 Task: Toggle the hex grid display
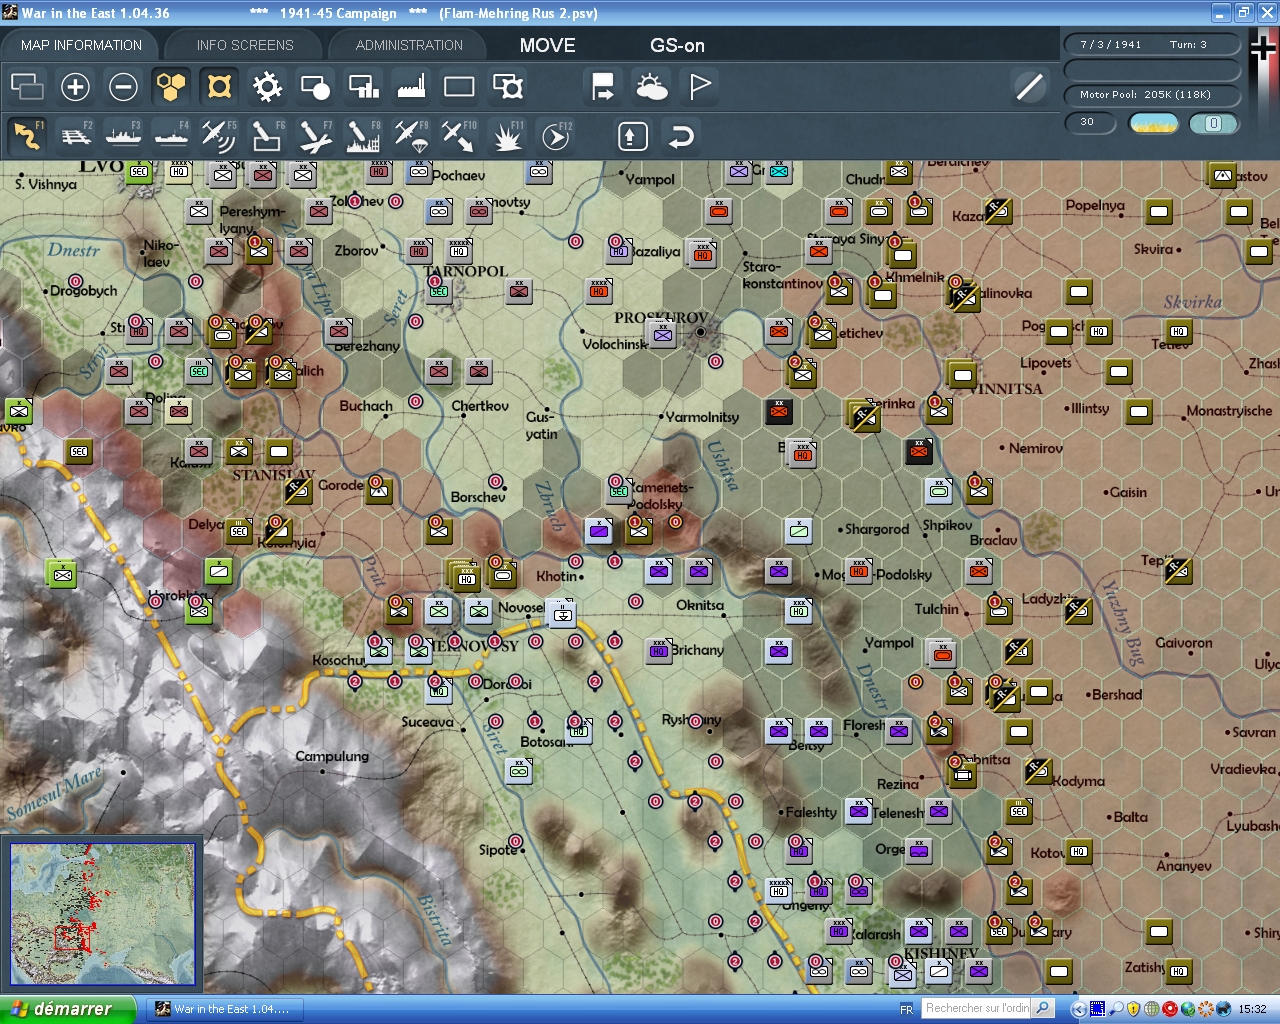click(171, 87)
